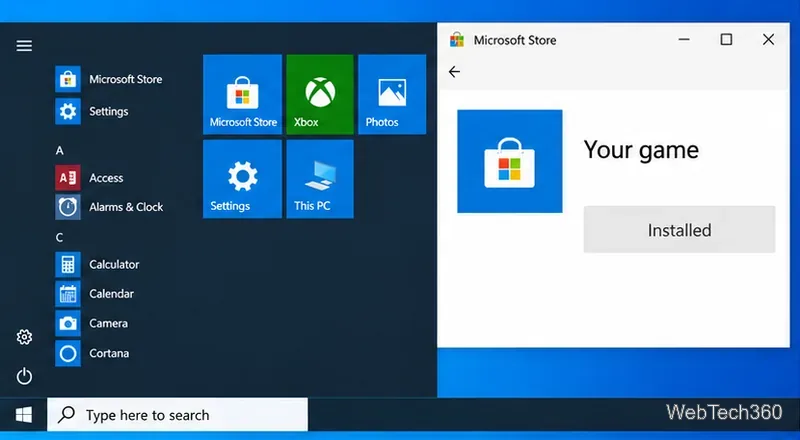
Task: Select the 'Camera' entry text
Action: click(x=108, y=323)
